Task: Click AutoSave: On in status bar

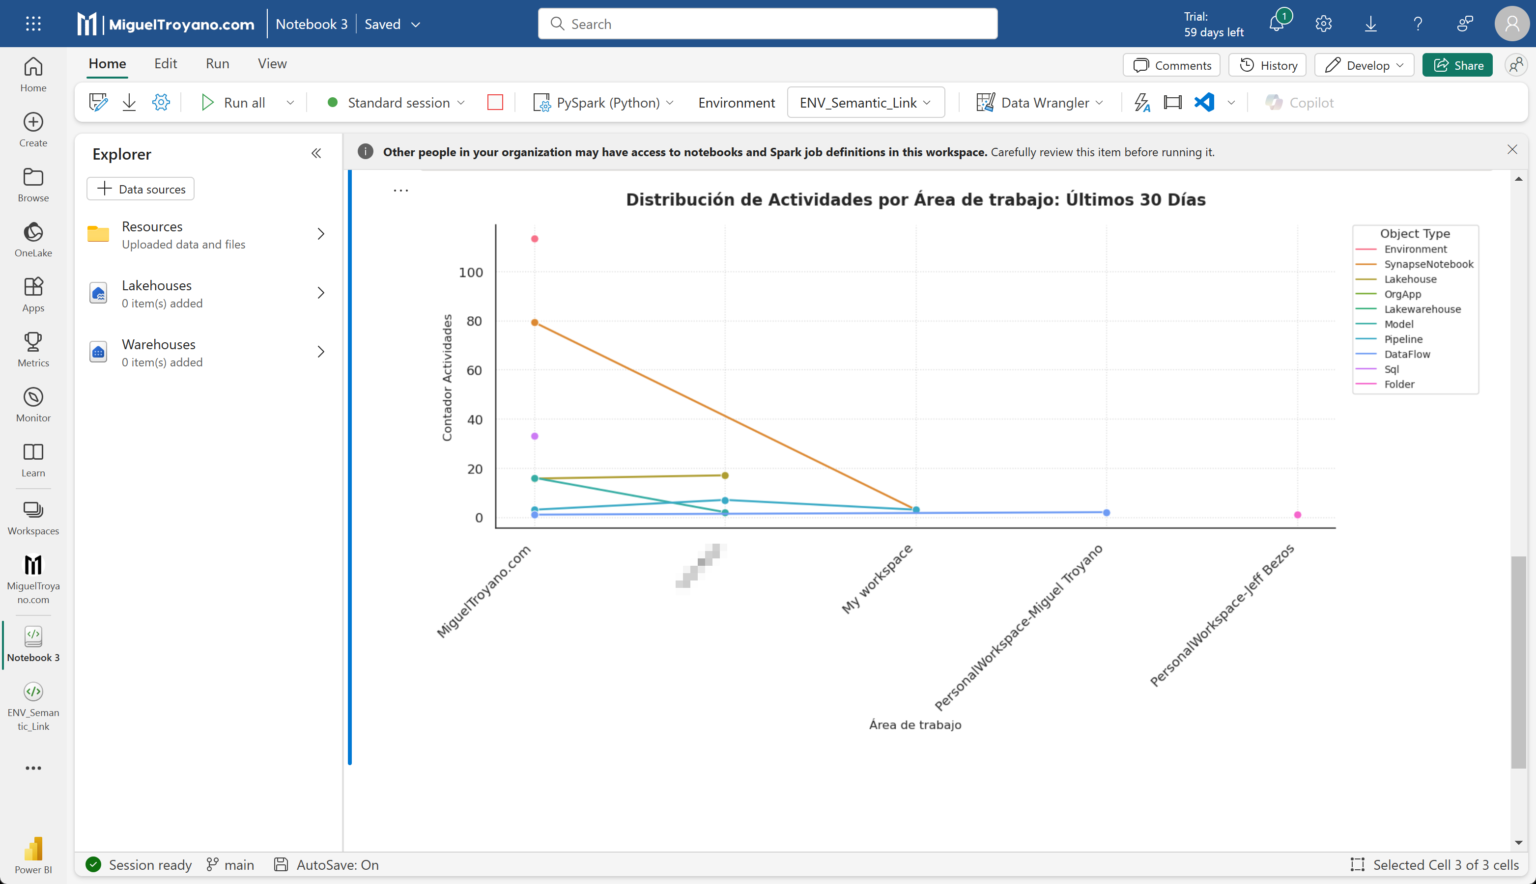Action: point(327,865)
